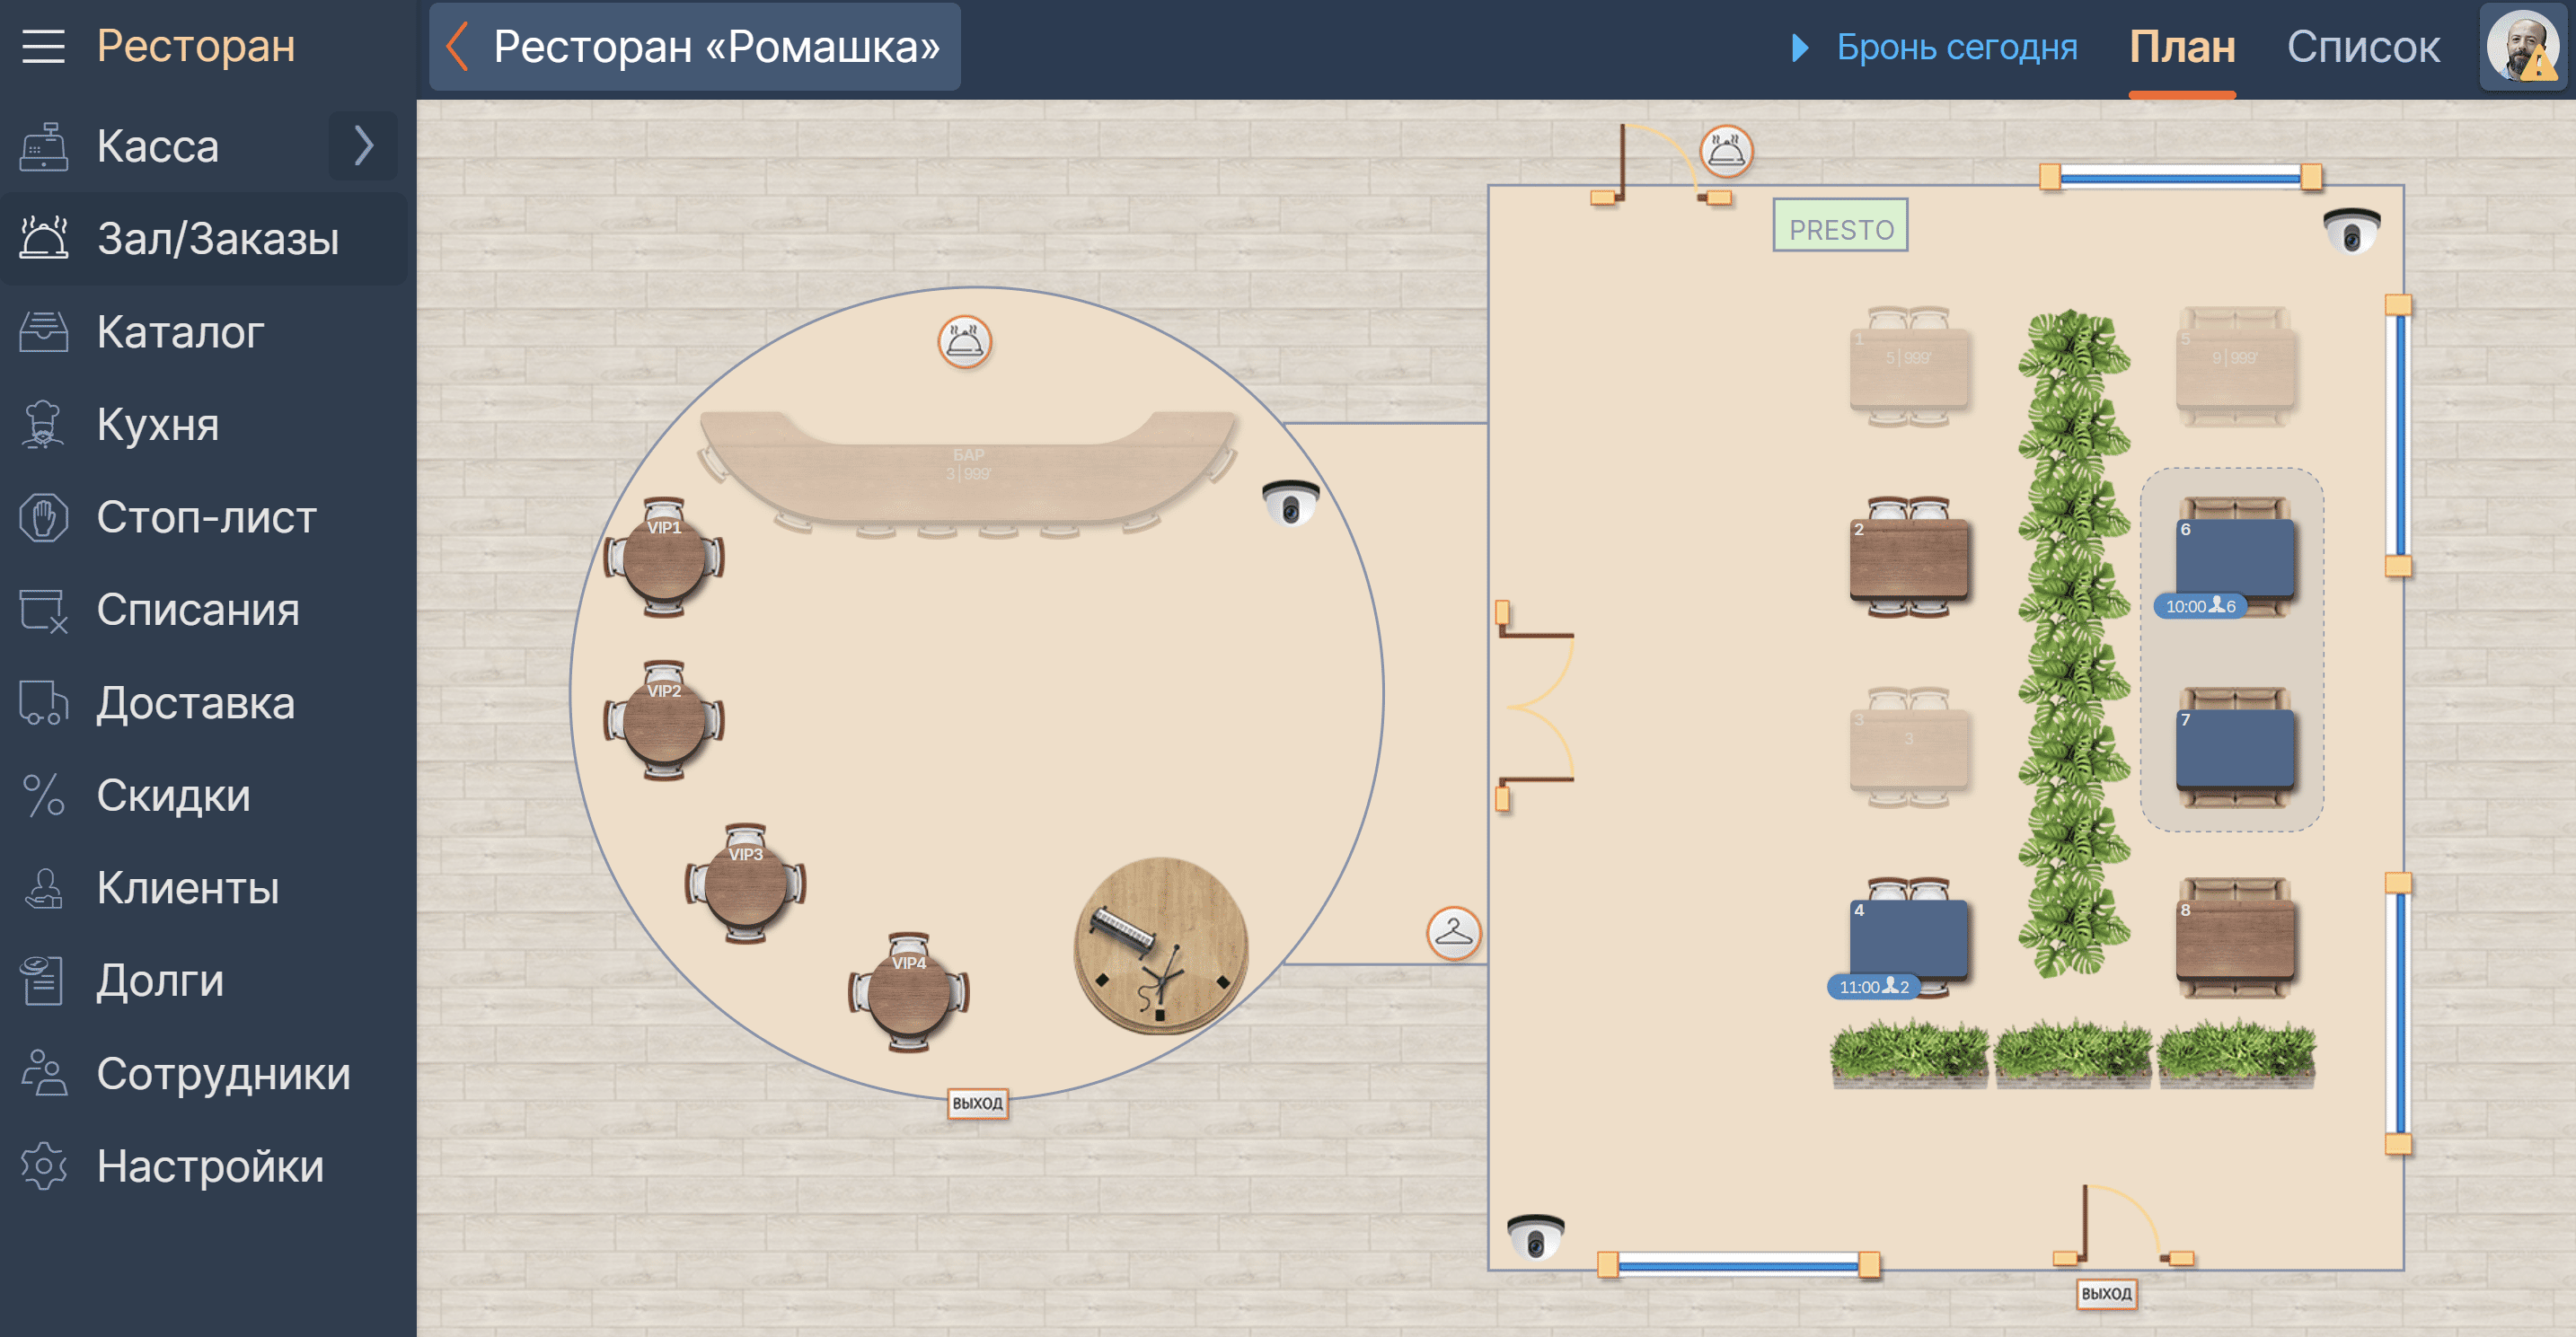Click the security camera in round hall
The image size is (2576, 1337).
pyautogui.click(x=1290, y=502)
